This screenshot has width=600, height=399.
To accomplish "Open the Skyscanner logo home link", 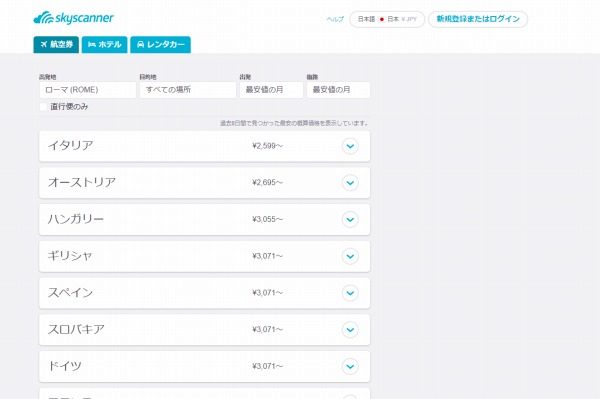I will pos(73,18).
